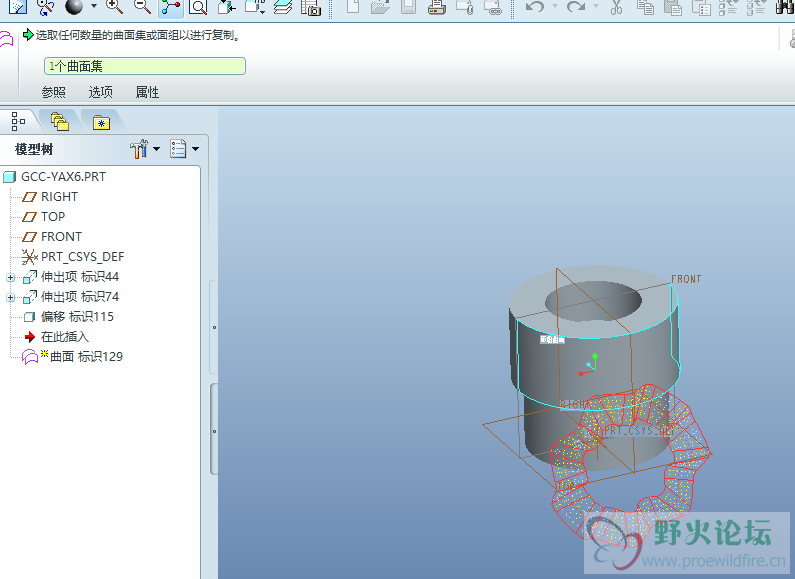Image resolution: width=795 pixels, height=579 pixels.
Task: Switch to the favorites navigator tab
Action: click(101, 122)
